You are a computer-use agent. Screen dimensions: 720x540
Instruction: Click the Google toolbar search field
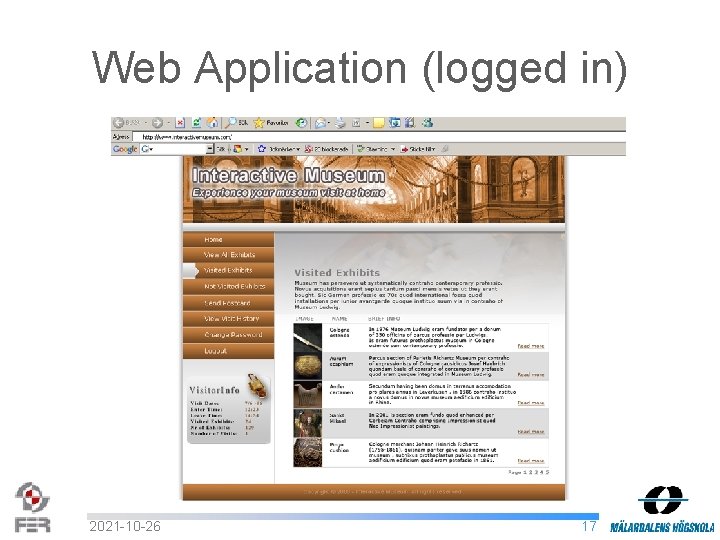[174, 149]
